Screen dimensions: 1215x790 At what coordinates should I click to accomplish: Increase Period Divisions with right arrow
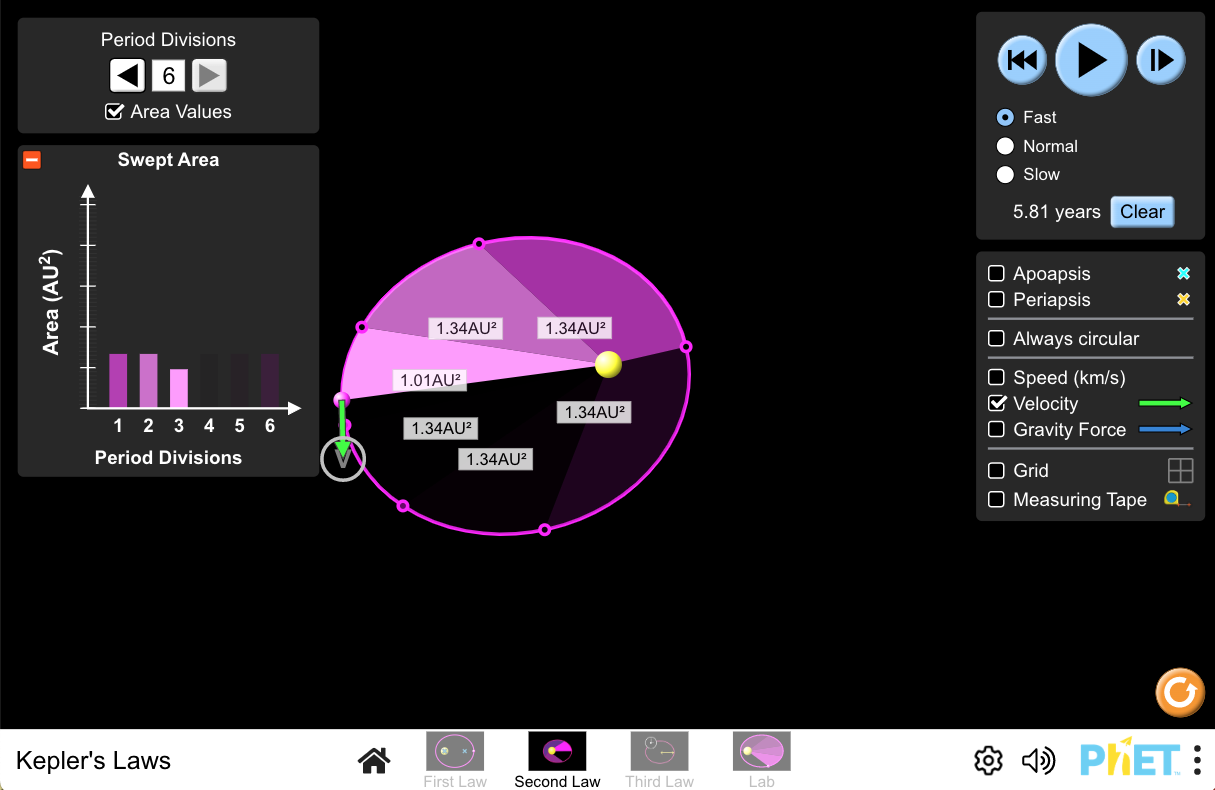[x=209, y=75]
